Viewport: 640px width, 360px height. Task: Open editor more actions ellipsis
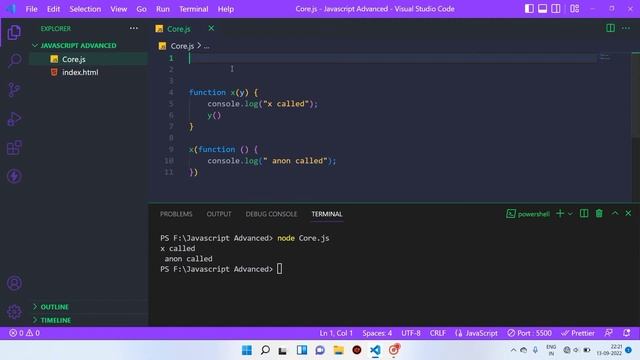point(626,28)
